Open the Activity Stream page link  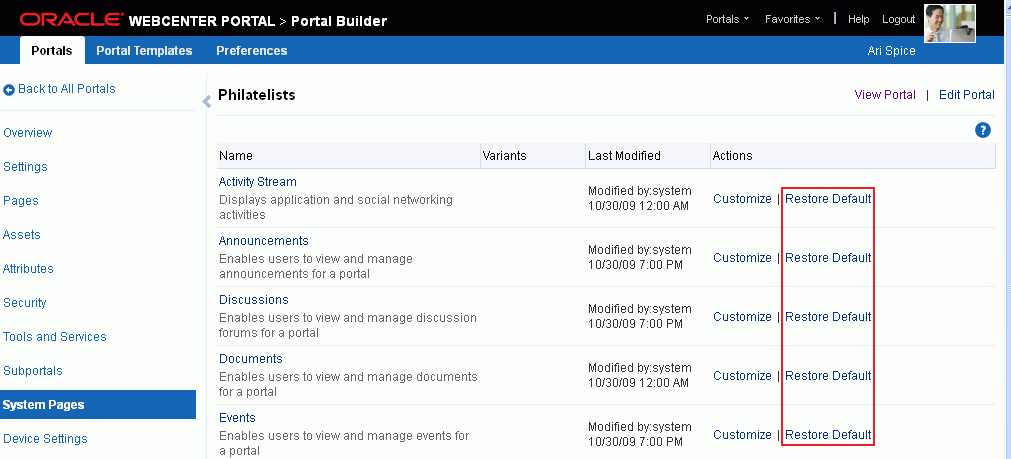coord(257,182)
